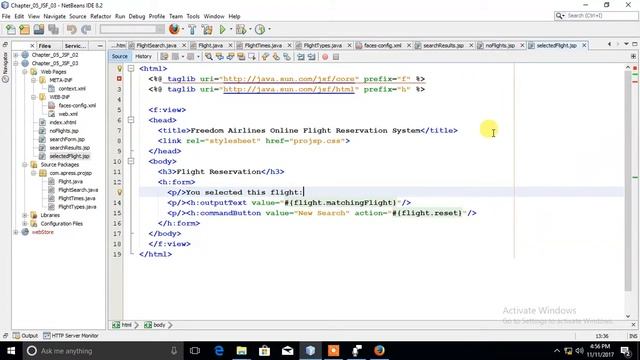The image size is (640, 360).
Task: Click the Windows Start button
Action: point(11,351)
